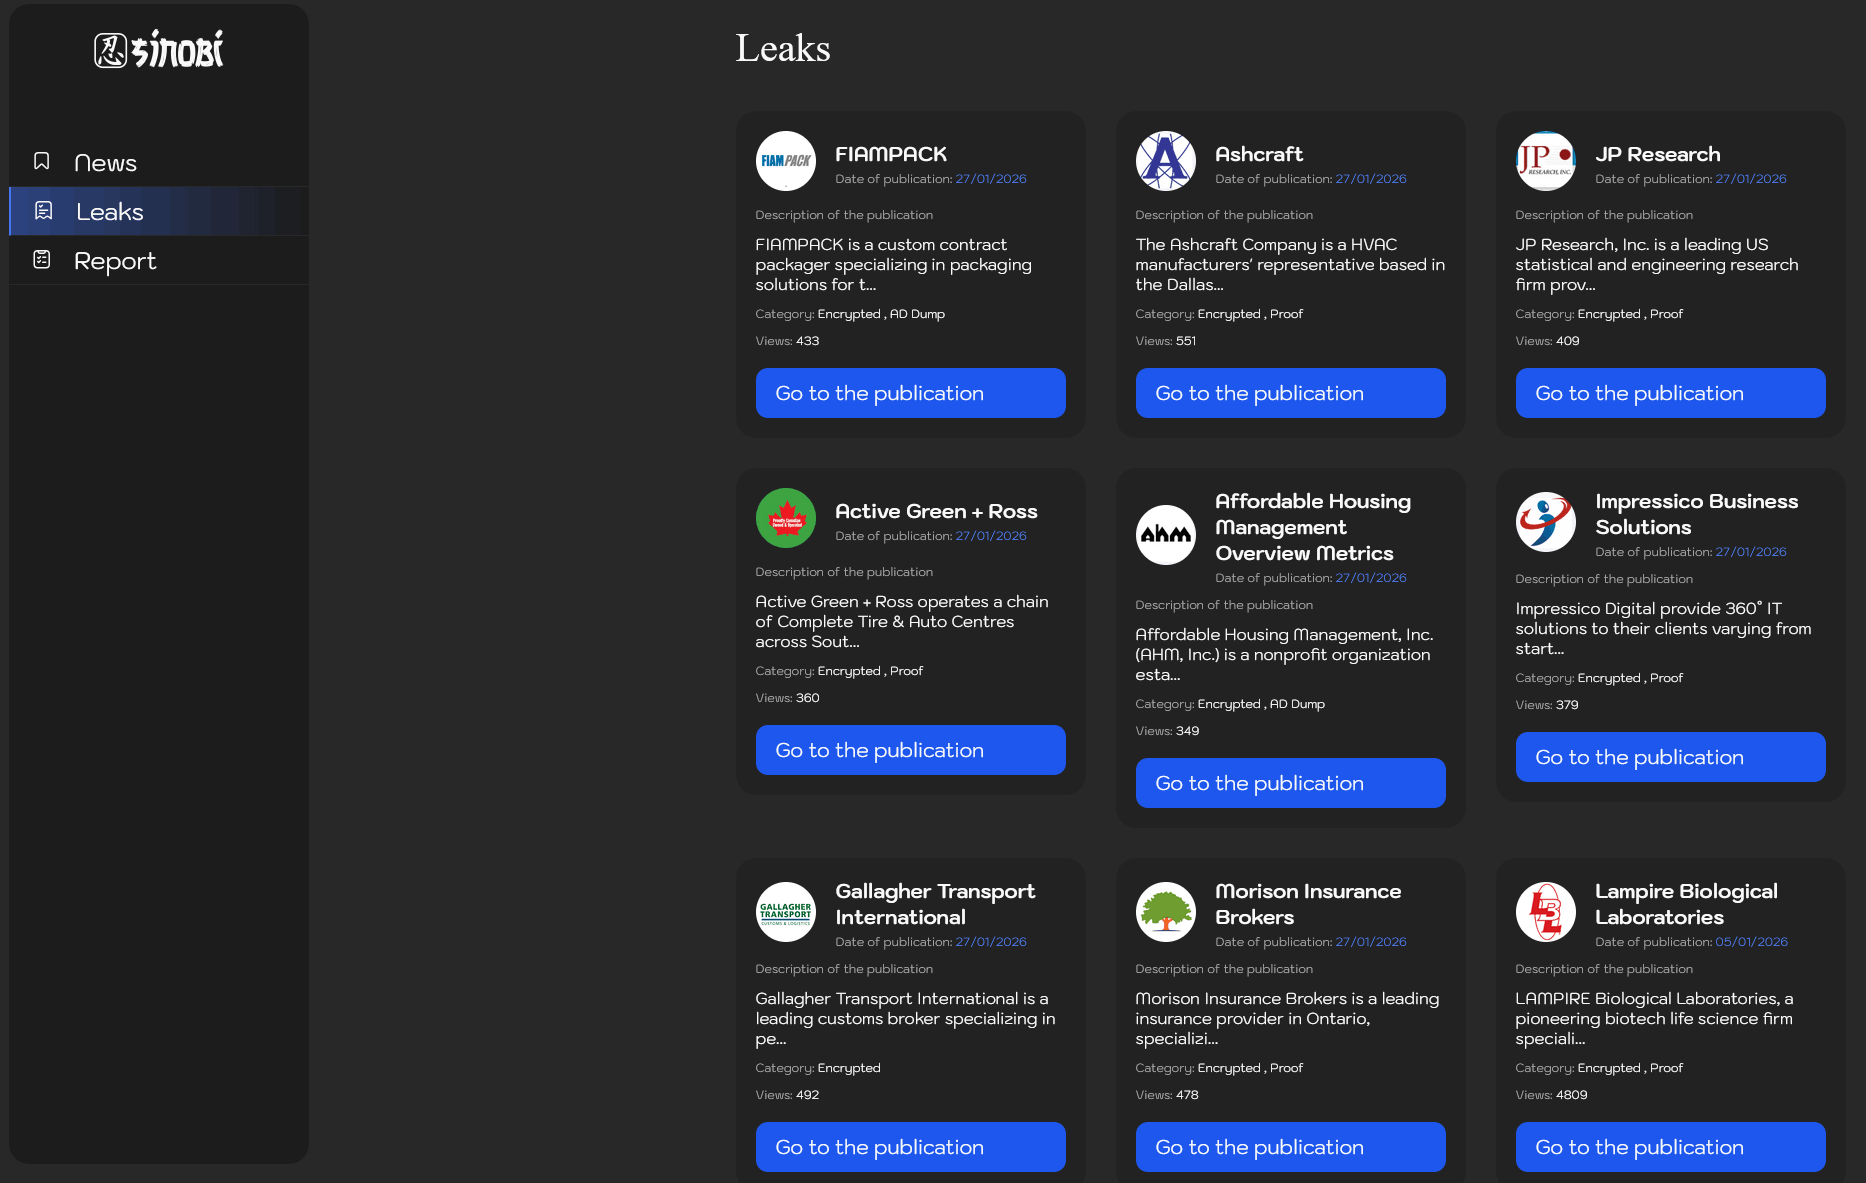Screen dimensions: 1866x1183
Task: Click Gallagher category Encrypted
Action: pyautogui.click(x=849, y=1068)
